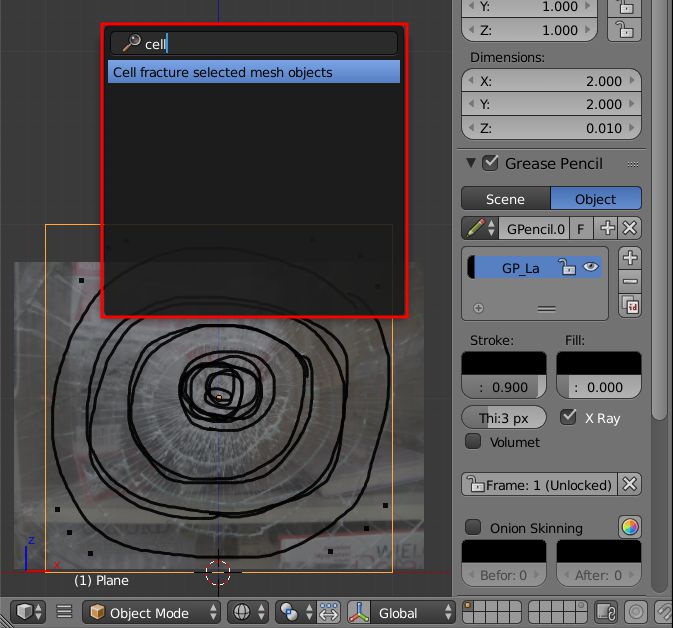This screenshot has height=628, width=673.
Task: Toggle lock camera and layers to scene
Action: coord(606,613)
